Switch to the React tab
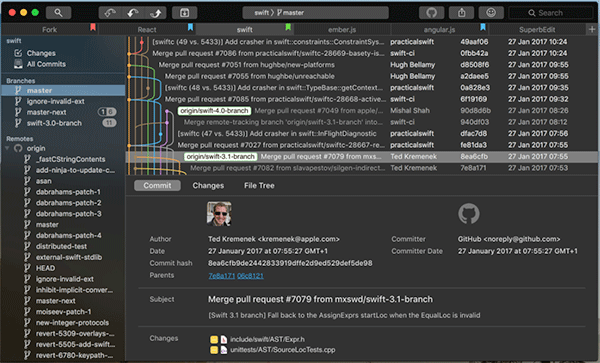Image resolution: width=600 pixels, height=363 pixels. pos(147,29)
